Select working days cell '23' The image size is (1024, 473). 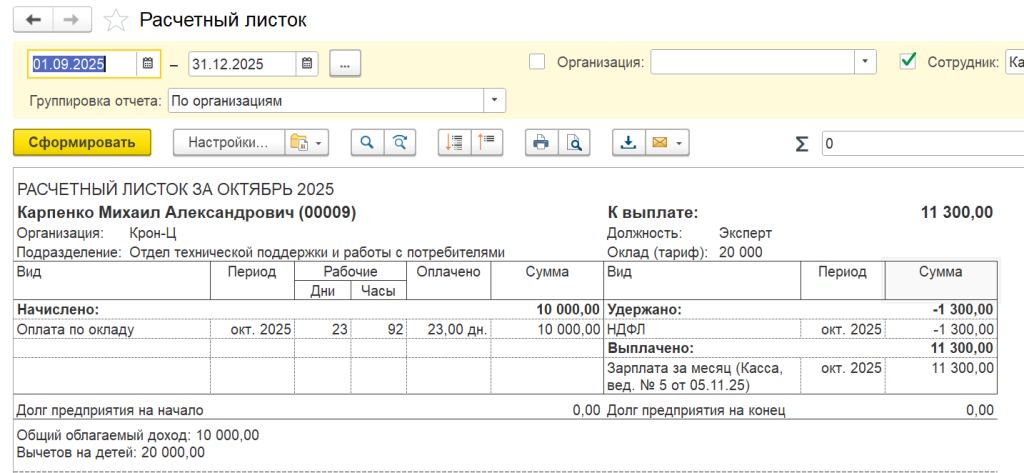(x=323, y=329)
